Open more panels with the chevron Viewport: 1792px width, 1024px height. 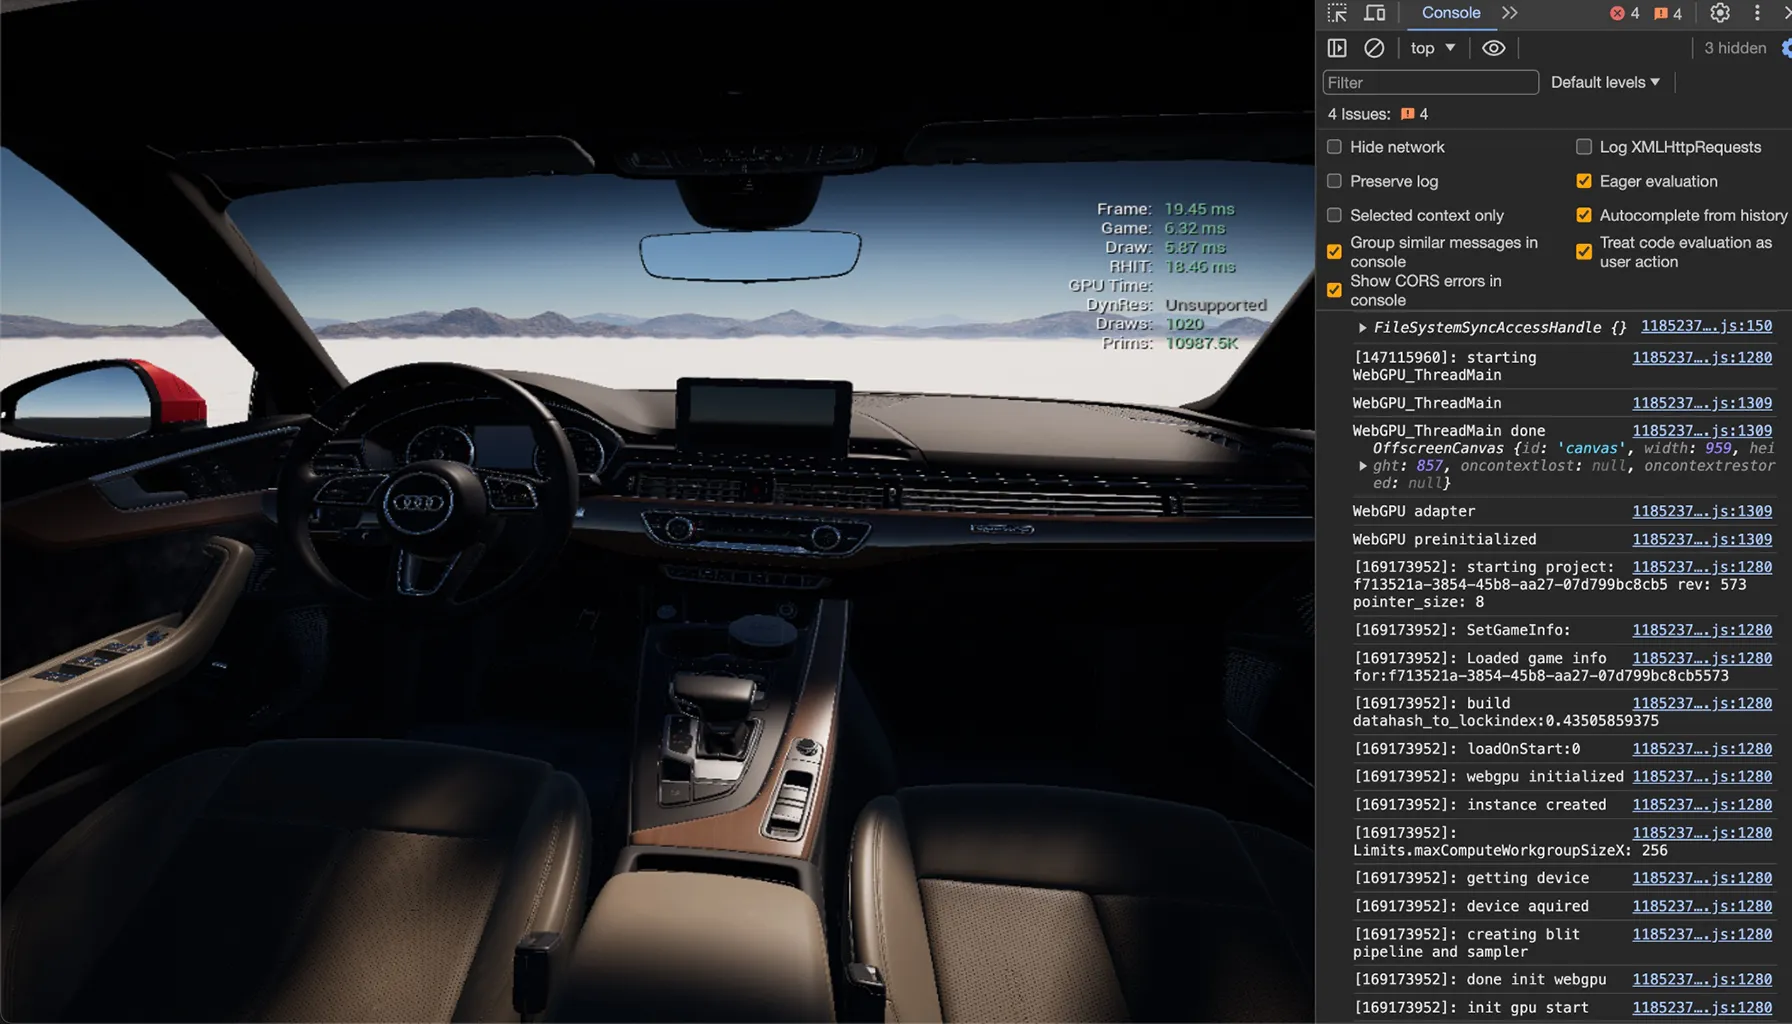coord(1509,14)
